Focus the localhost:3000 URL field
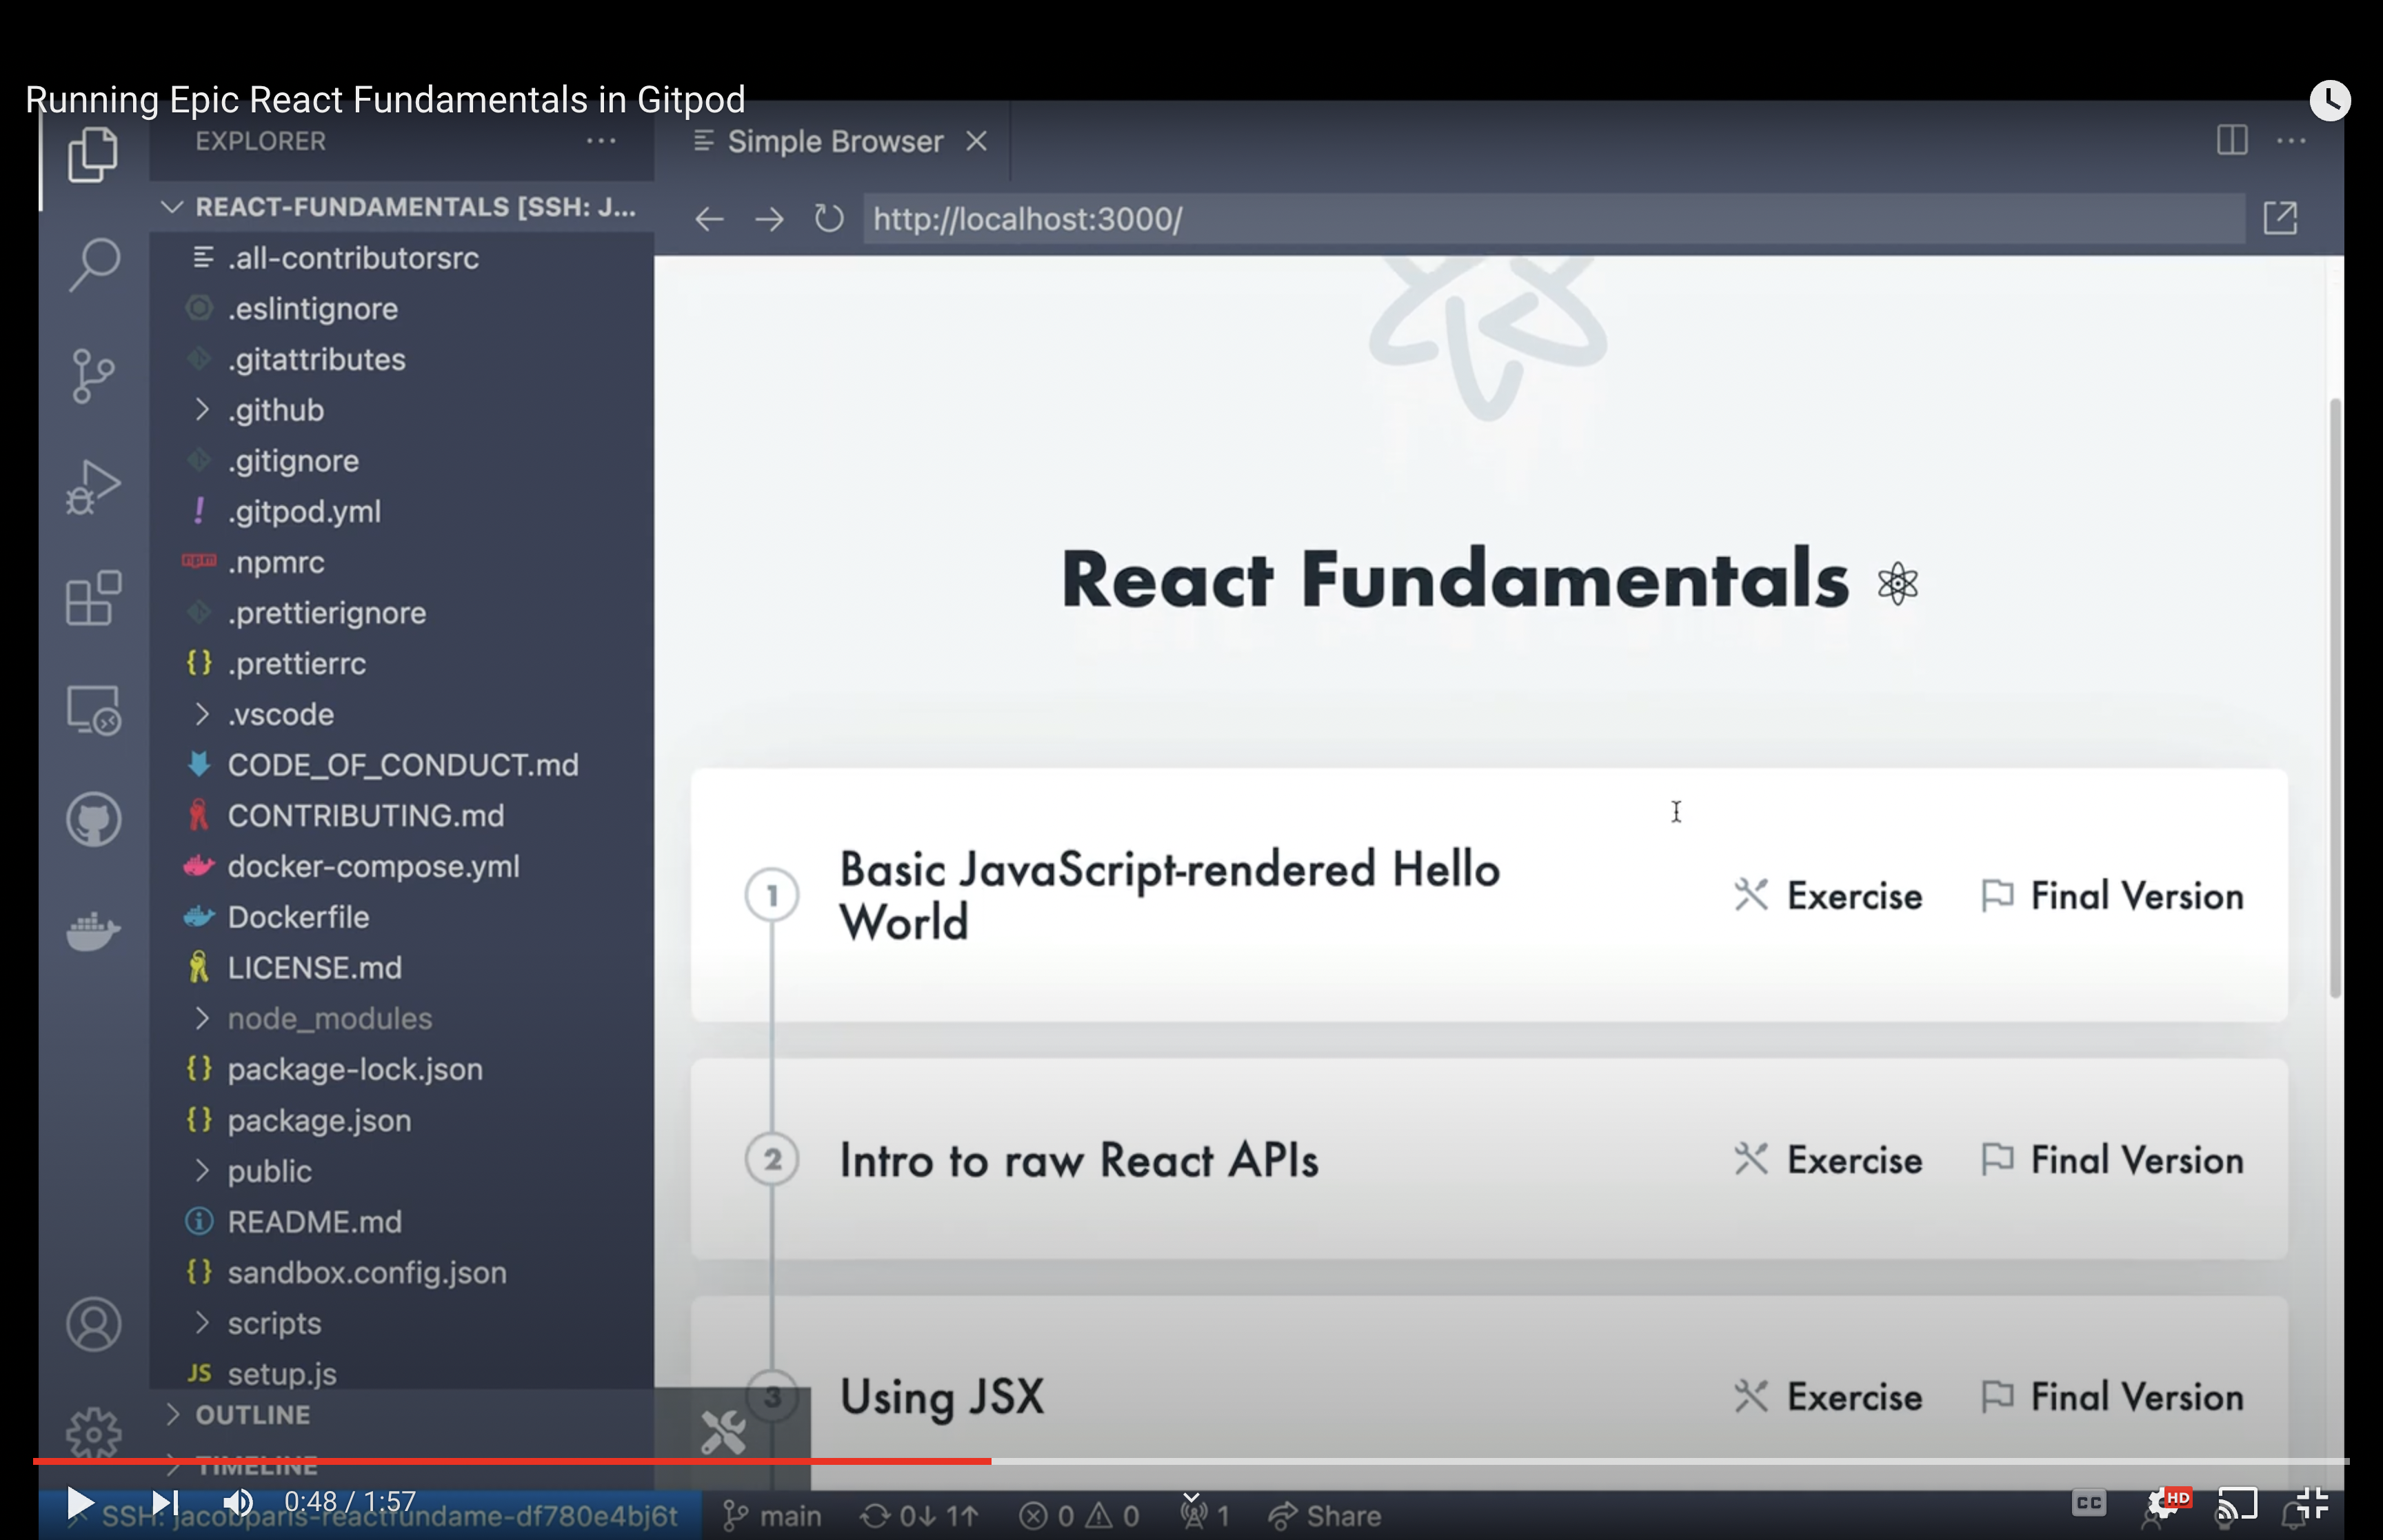 click(x=1554, y=219)
